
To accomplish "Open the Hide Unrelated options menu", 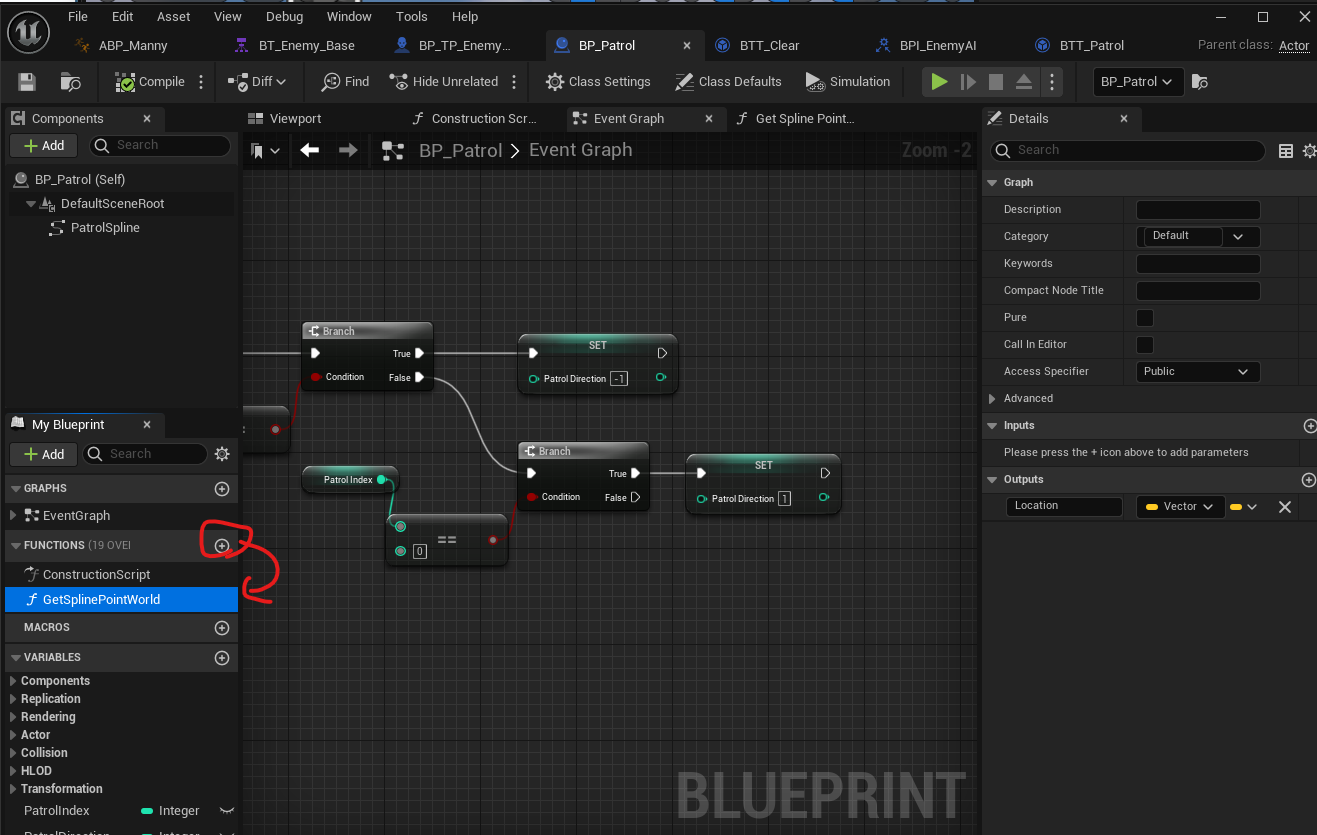I will [514, 82].
